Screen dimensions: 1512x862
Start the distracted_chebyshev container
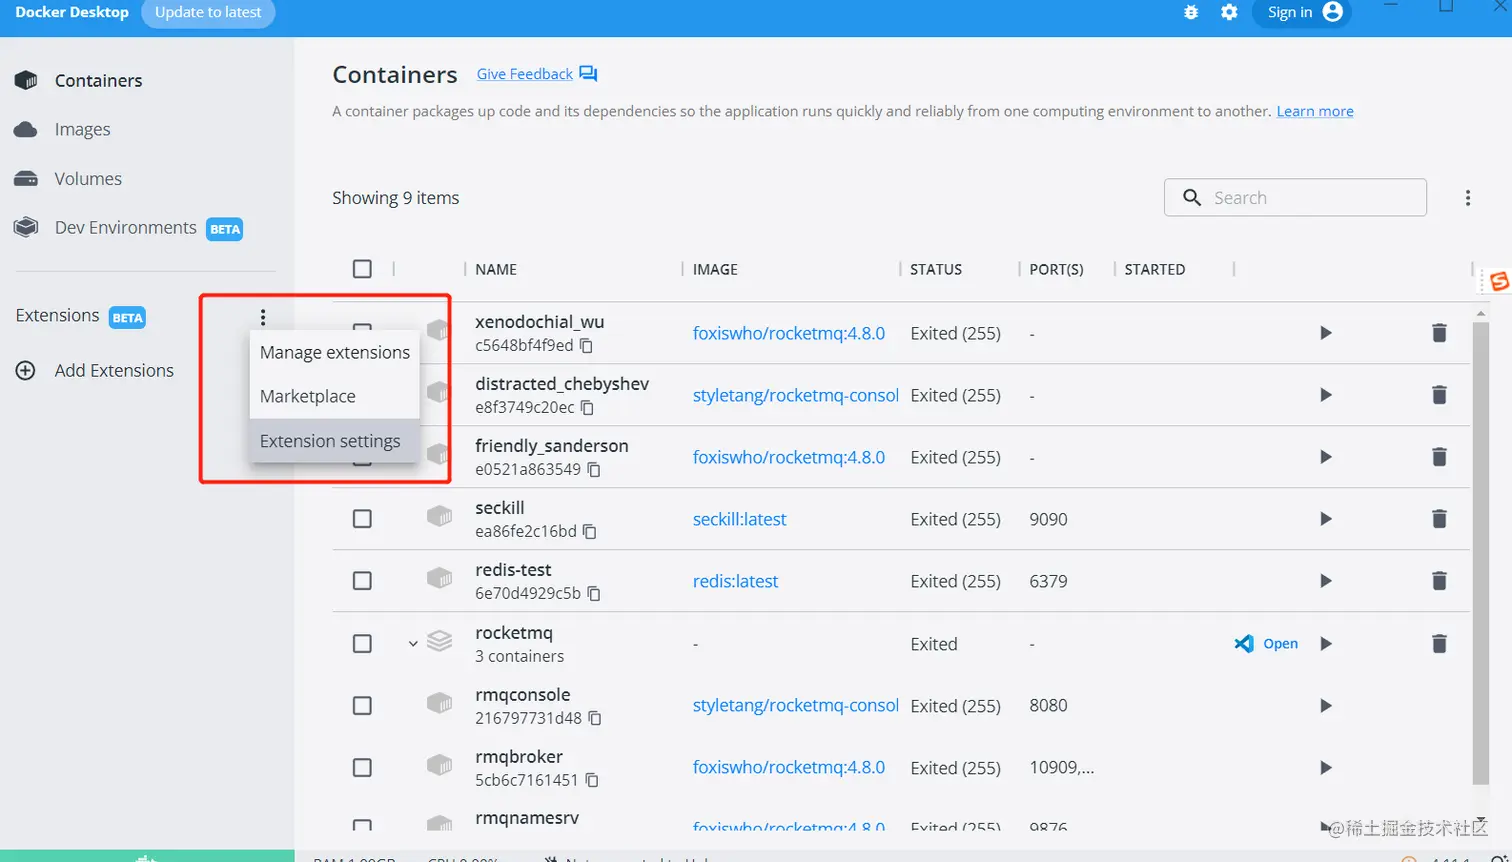coord(1326,395)
